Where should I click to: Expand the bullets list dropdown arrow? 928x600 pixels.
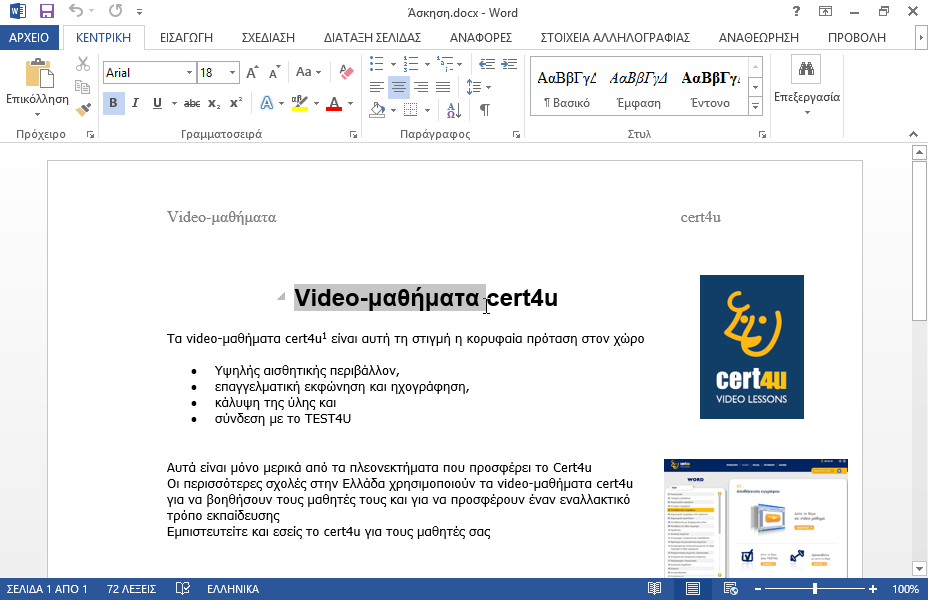393,64
